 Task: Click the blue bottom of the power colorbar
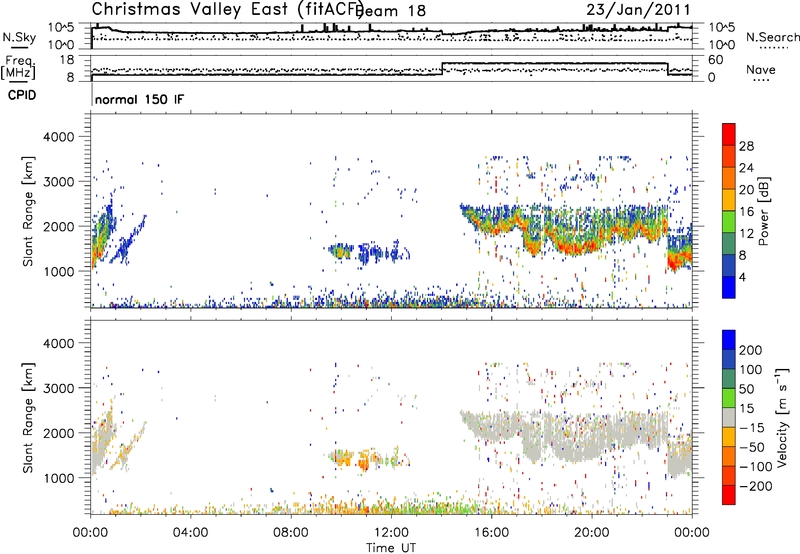(x=729, y=287)
